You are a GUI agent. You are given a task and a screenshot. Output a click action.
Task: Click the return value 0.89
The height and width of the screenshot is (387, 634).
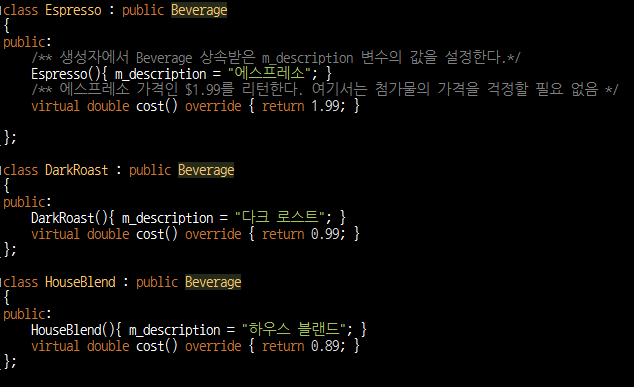coord(325,346)
